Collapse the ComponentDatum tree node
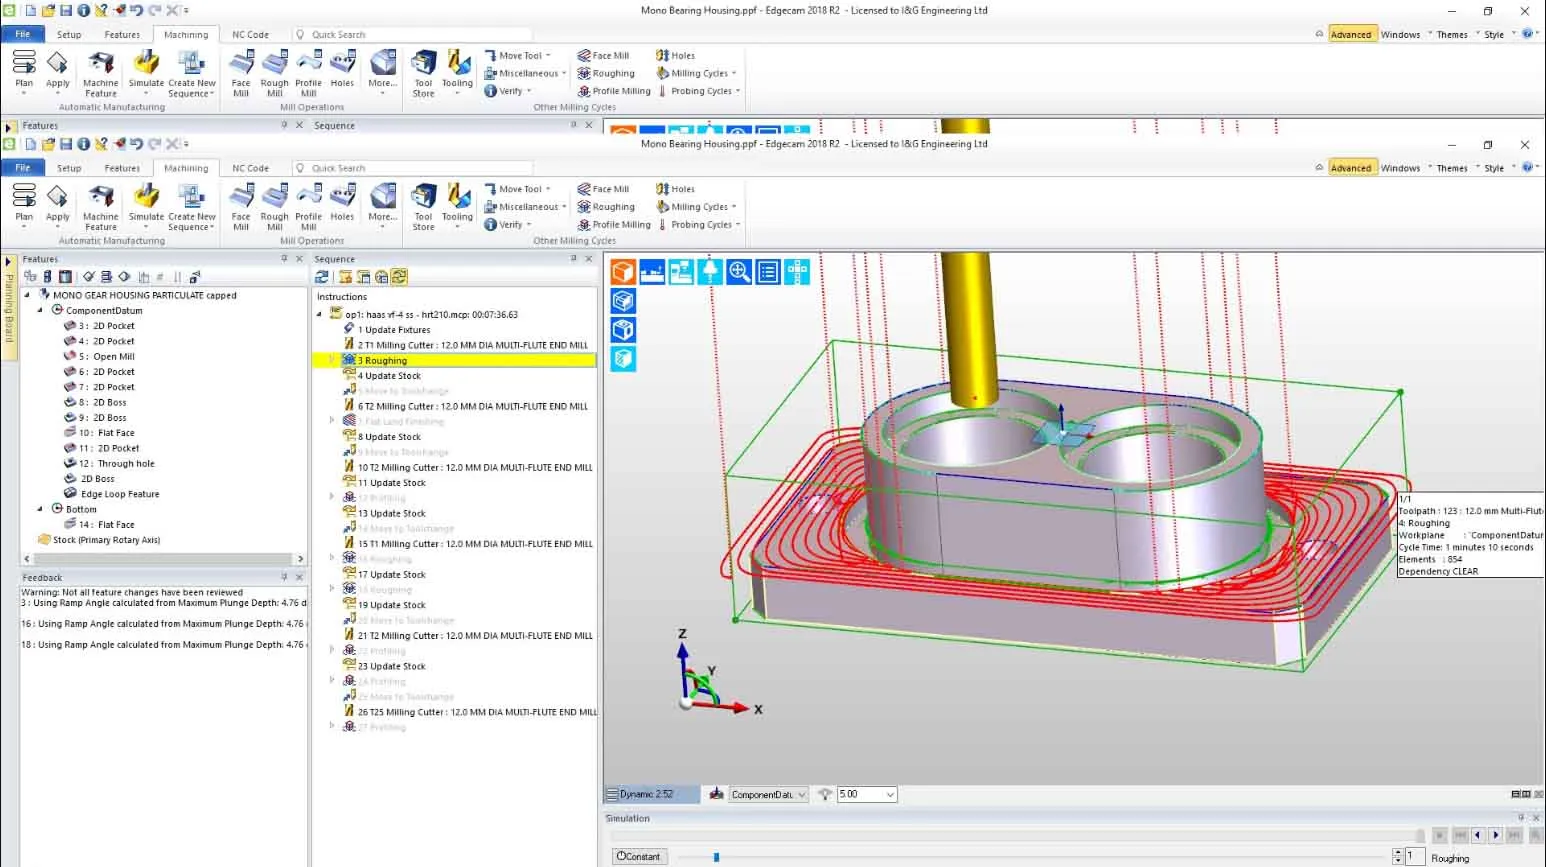Viewport: 1546px width, 867px height. tap(41, 310)
